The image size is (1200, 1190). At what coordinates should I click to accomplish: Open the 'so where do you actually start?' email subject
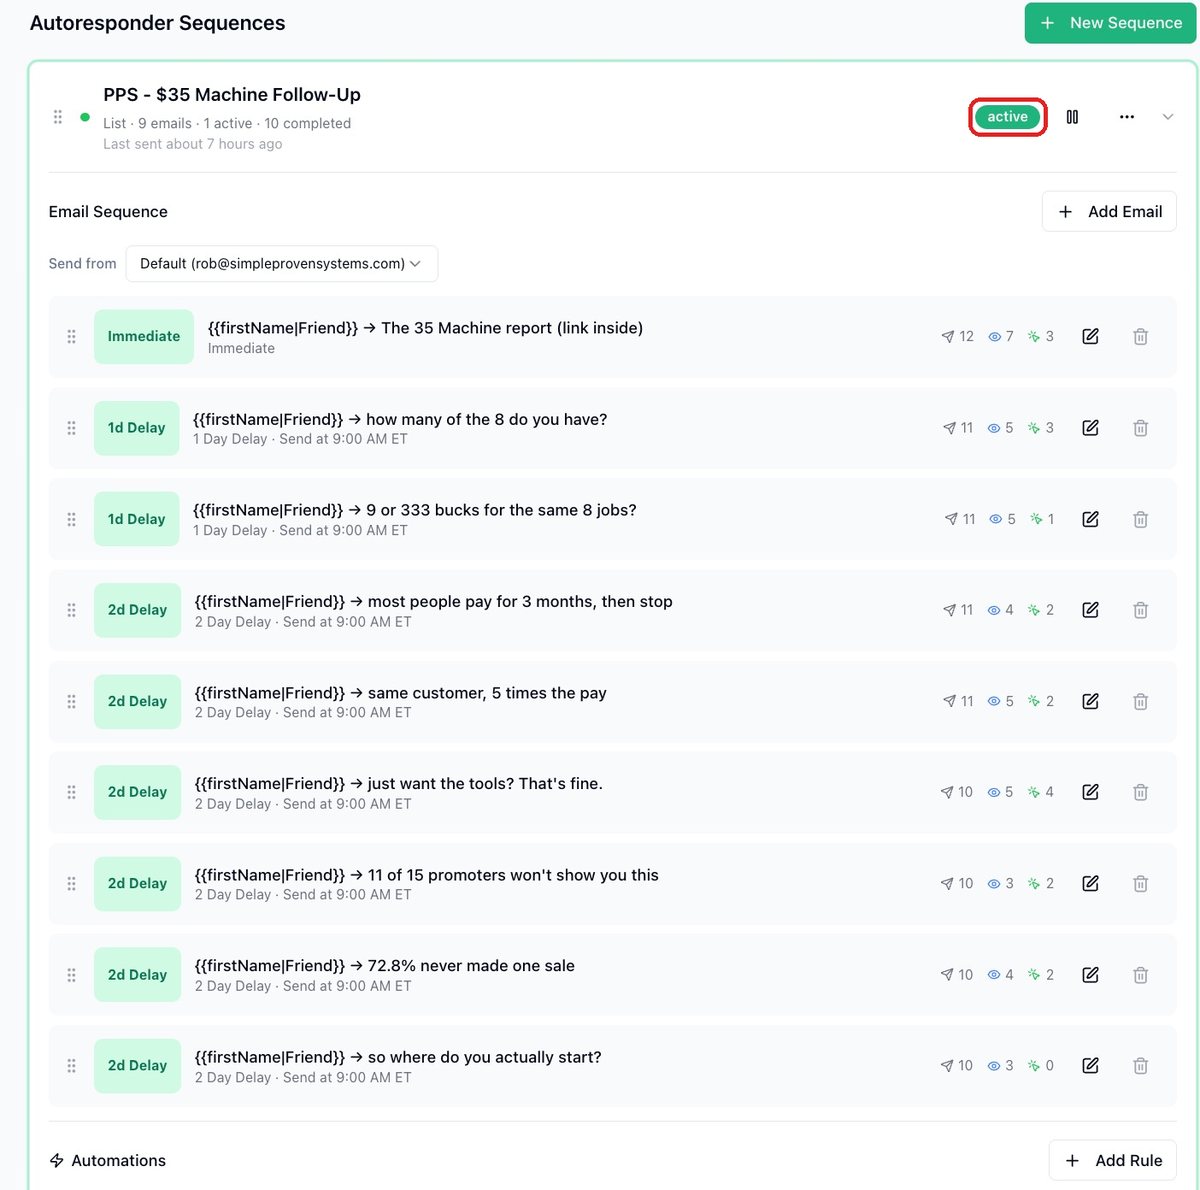coord(398,1057)
